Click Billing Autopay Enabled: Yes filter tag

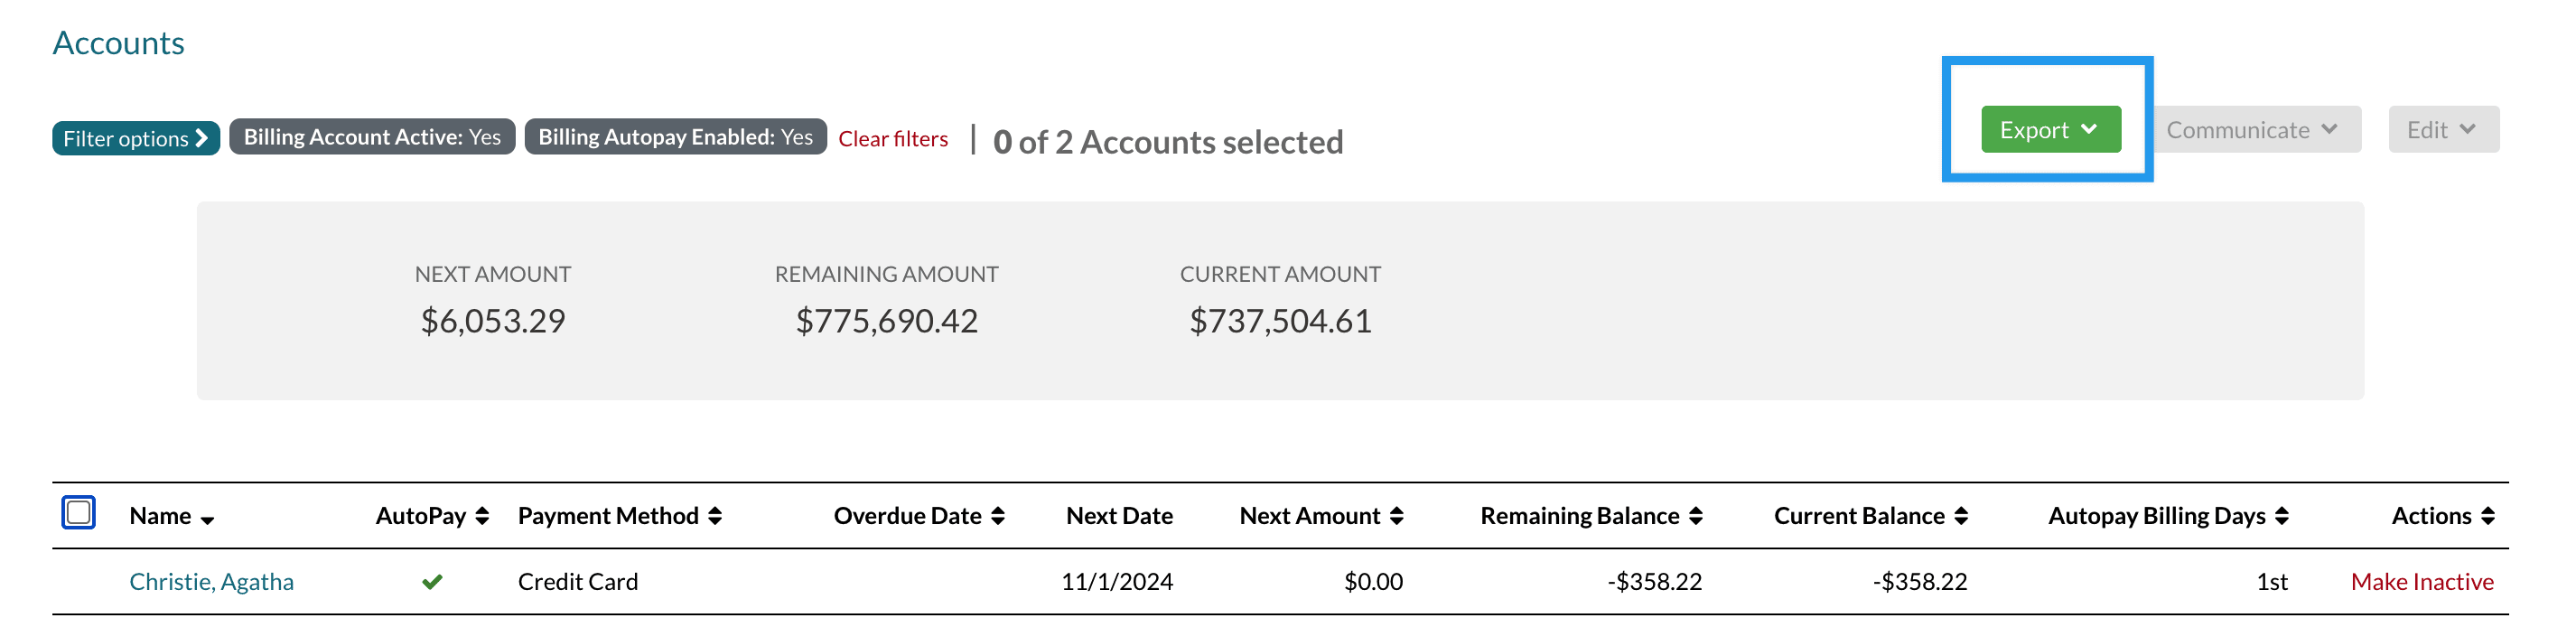tap(675, 137)
